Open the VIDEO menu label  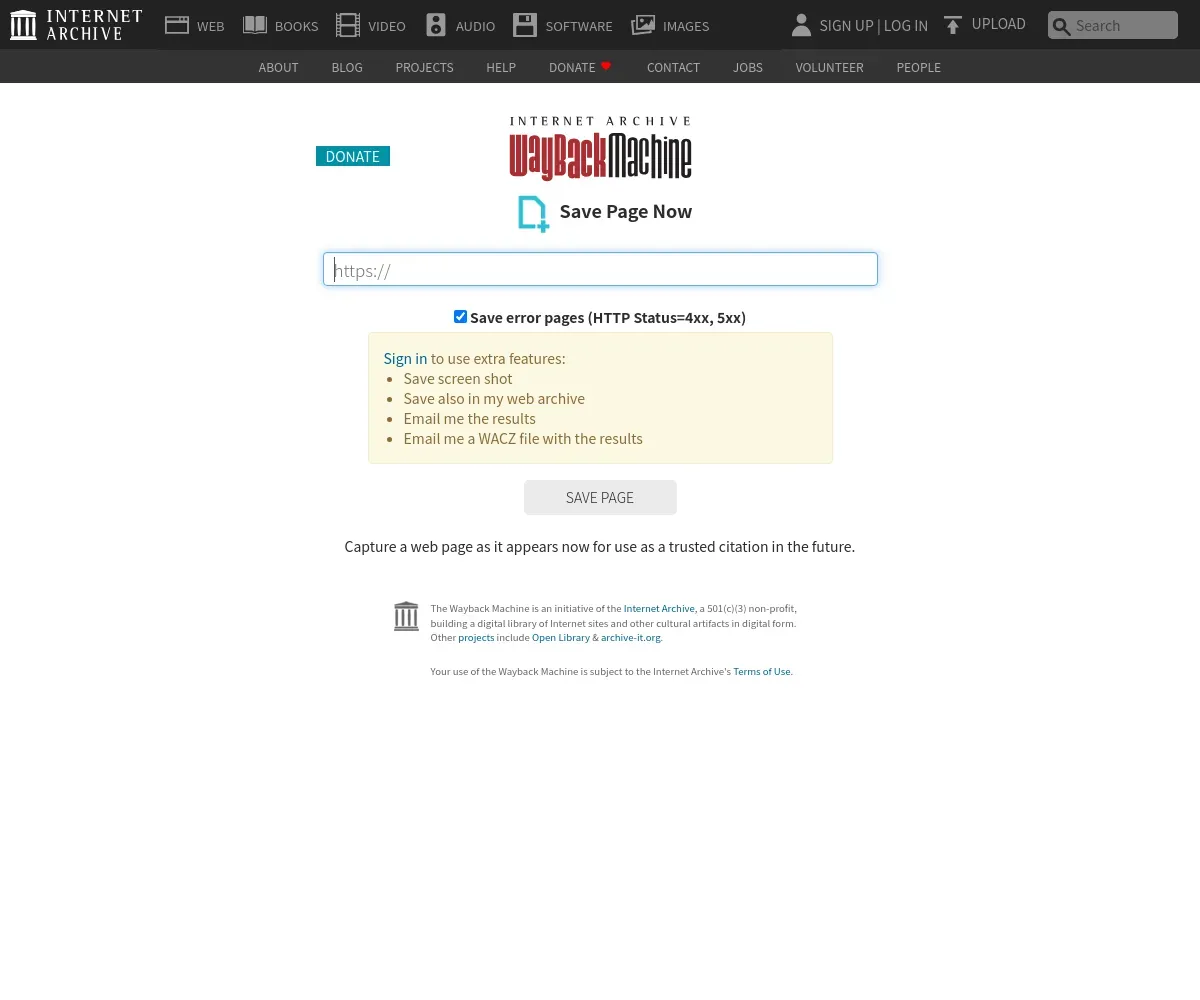387,26
